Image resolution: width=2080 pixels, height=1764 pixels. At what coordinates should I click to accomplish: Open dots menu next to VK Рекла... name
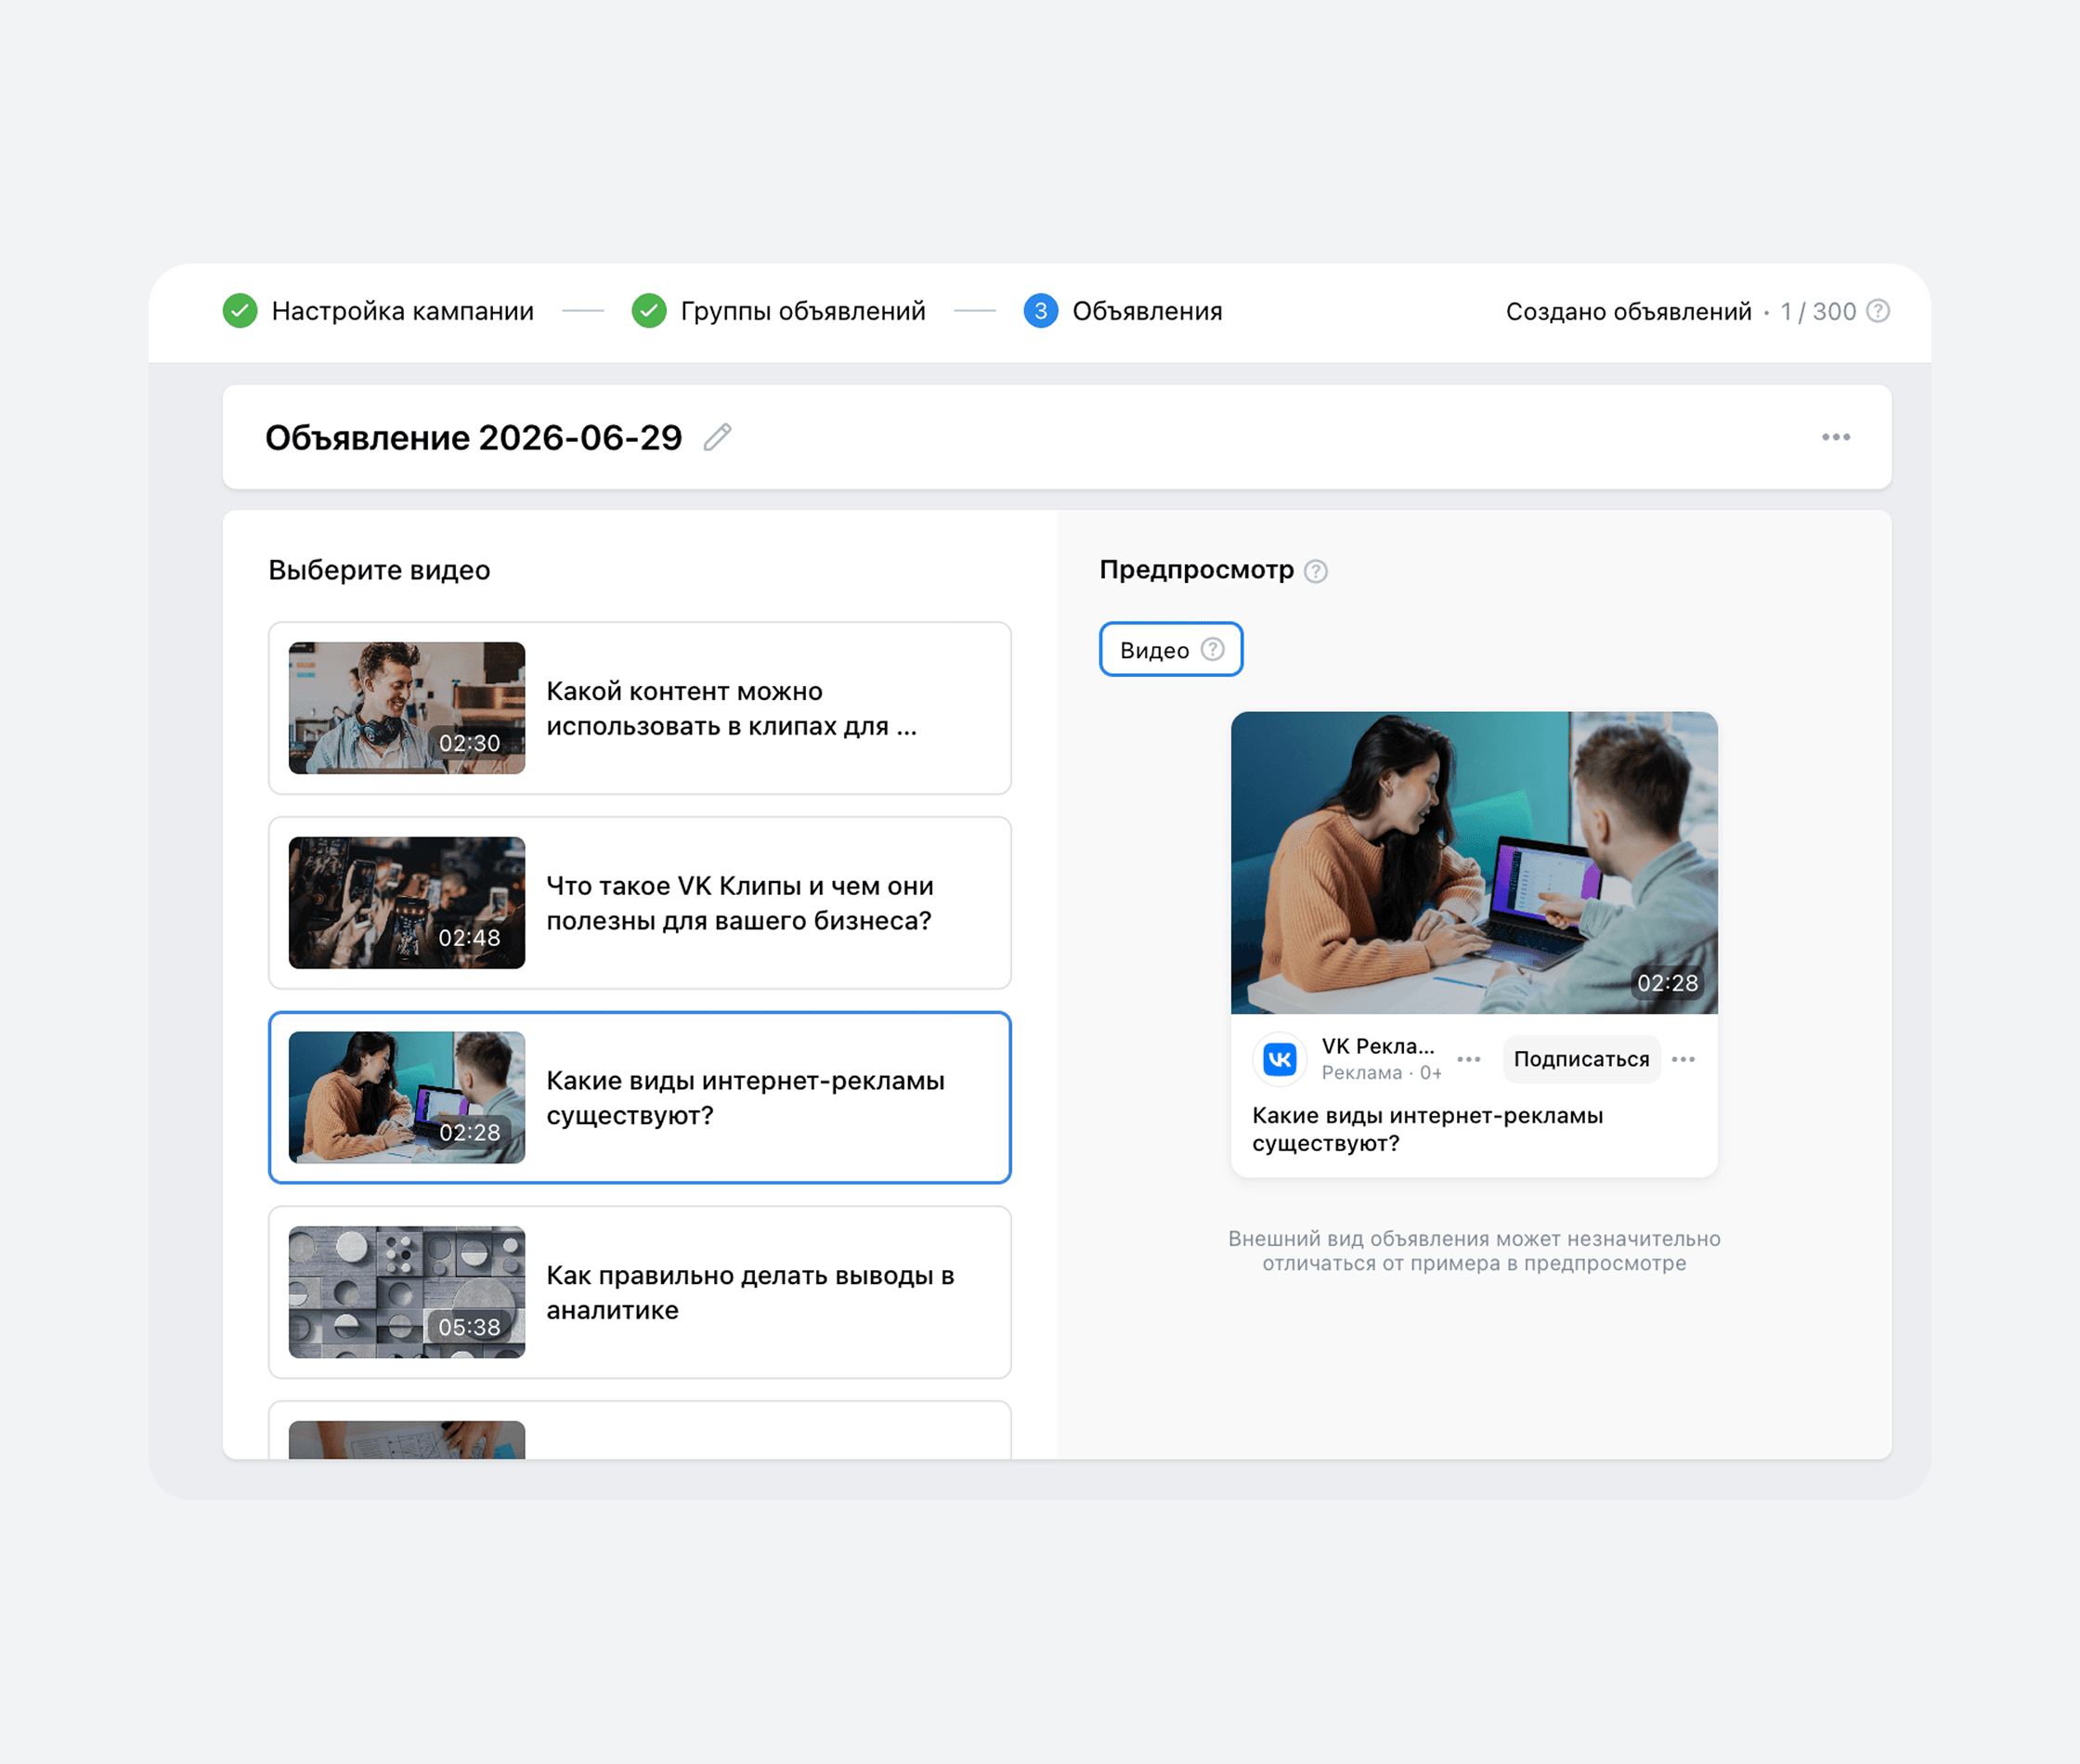[x=1469, y=1059]
